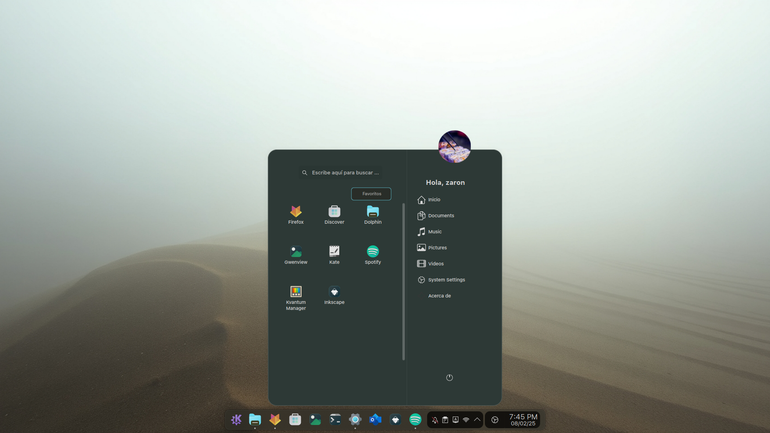Open the disks and devices tray icon
This screenshot has height=433, width=770.
tap(456, 420)
